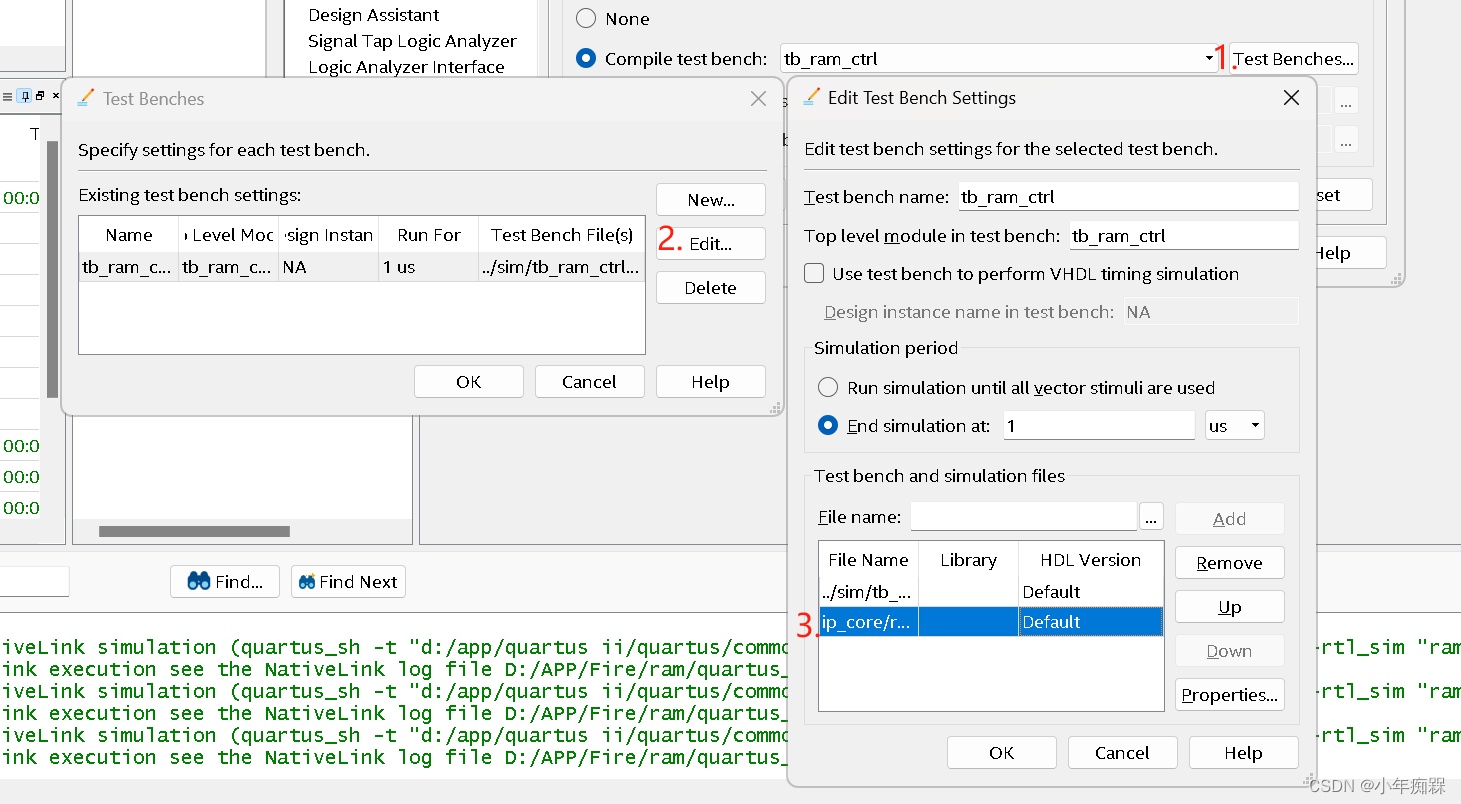Move selected file Up

coord(1230,607)
